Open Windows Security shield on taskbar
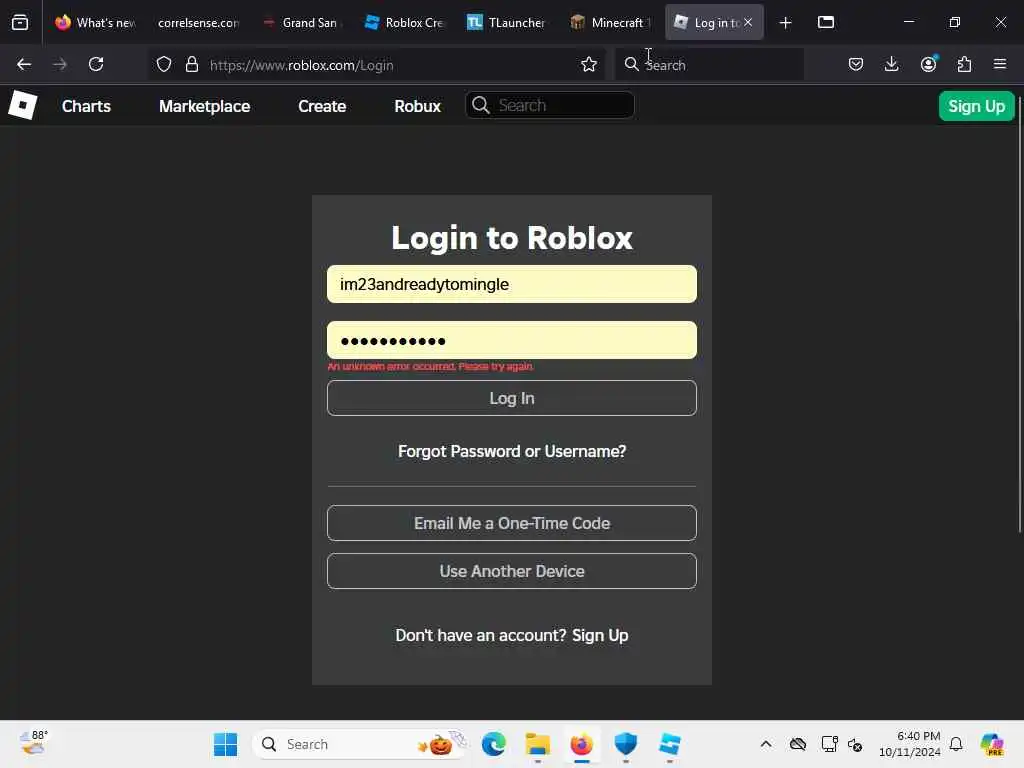This screenshot has height=768, width=1024. 626,744
